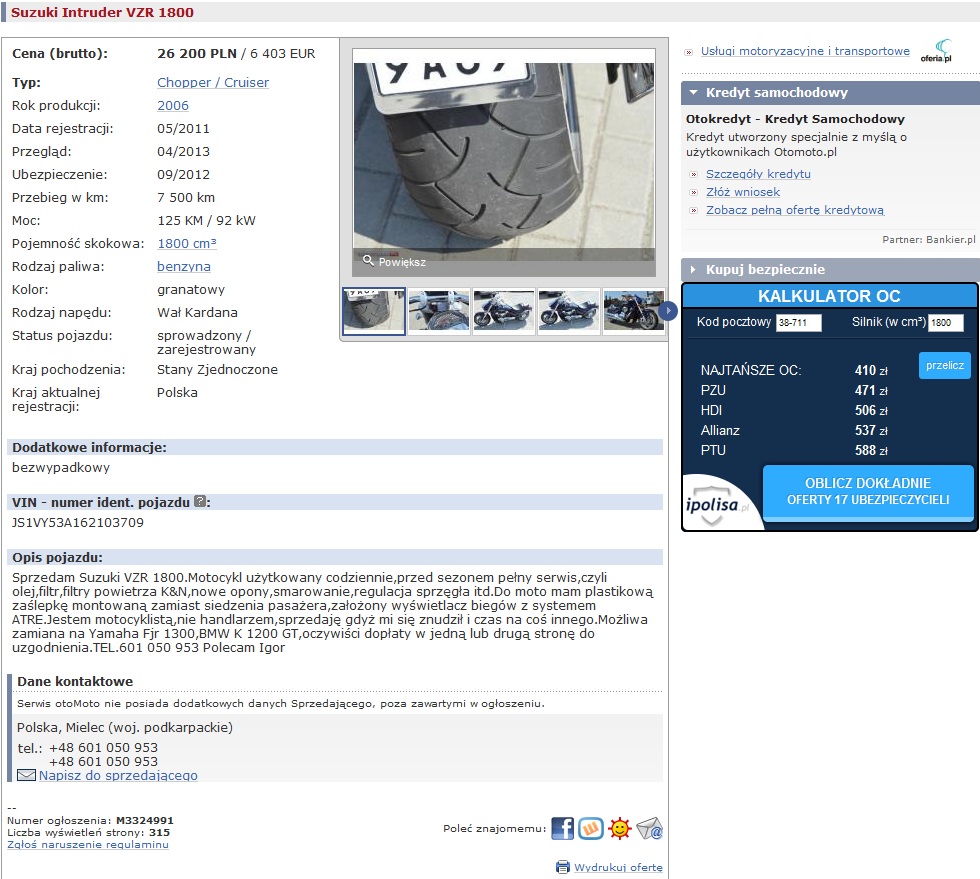Select the fourth gallery thumbnail
This screenshot has width=980, height=879.
(569, 311)
